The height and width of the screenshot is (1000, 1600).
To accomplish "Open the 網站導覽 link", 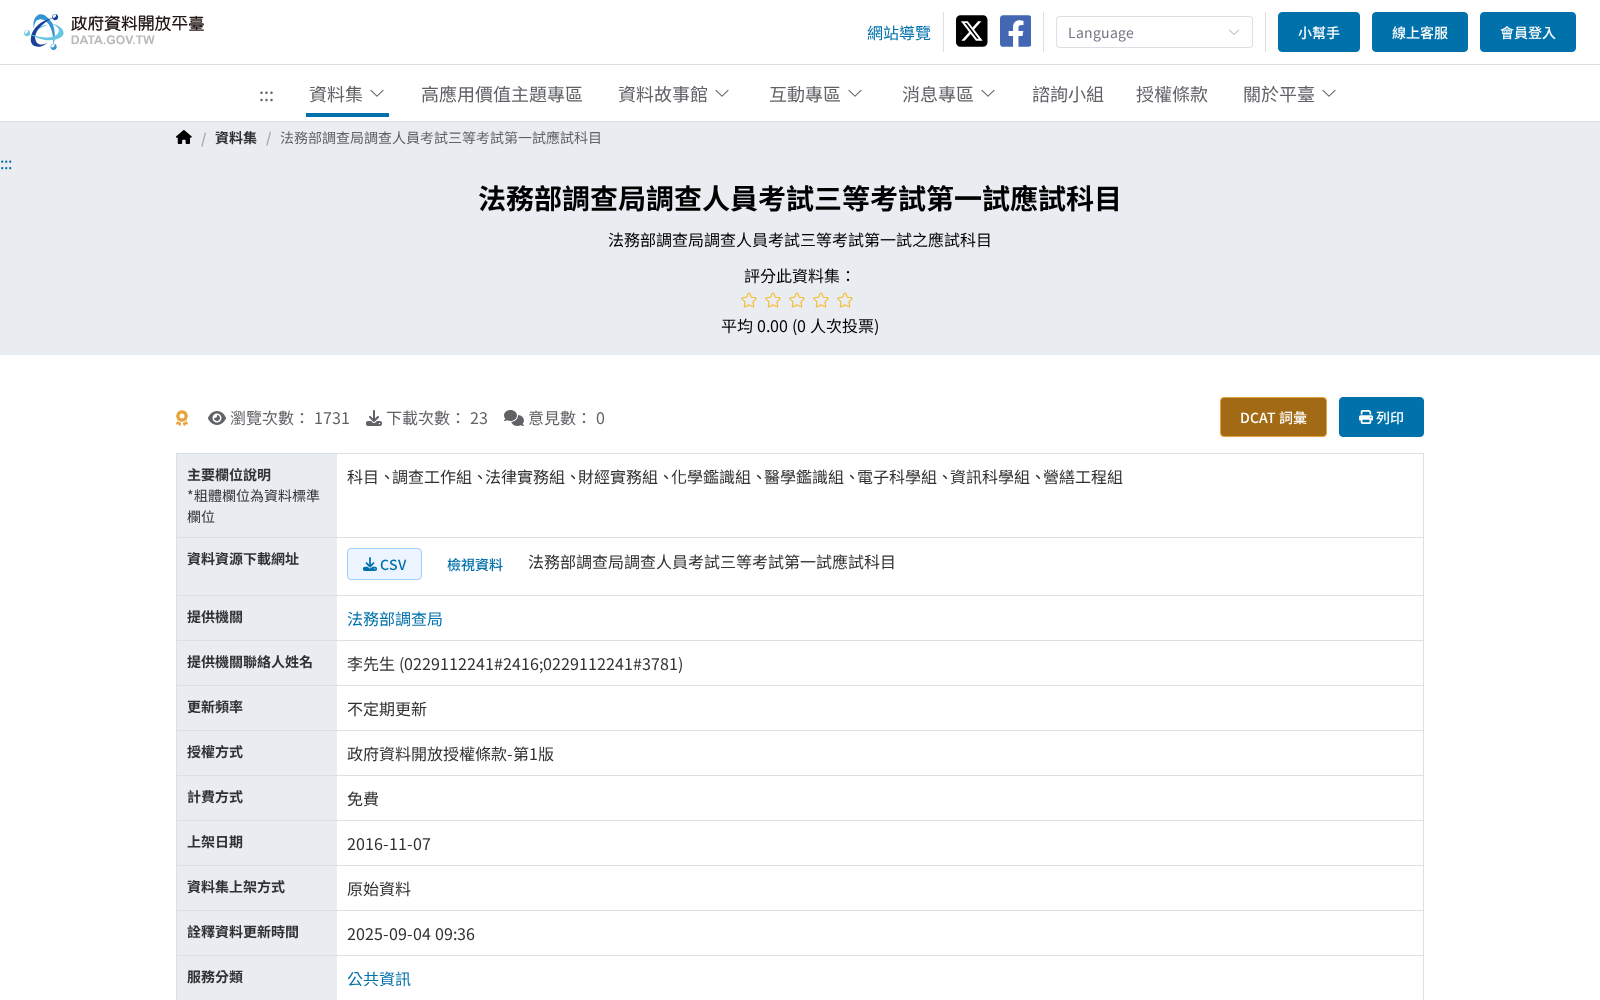I will [x=899, y=33].
